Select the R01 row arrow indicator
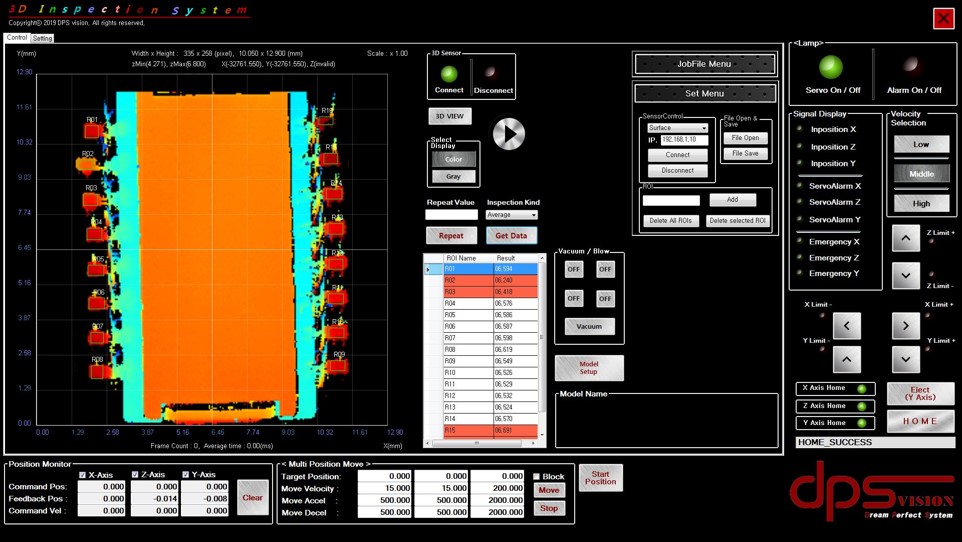This screenshot has width=962, height=542. 430,269
